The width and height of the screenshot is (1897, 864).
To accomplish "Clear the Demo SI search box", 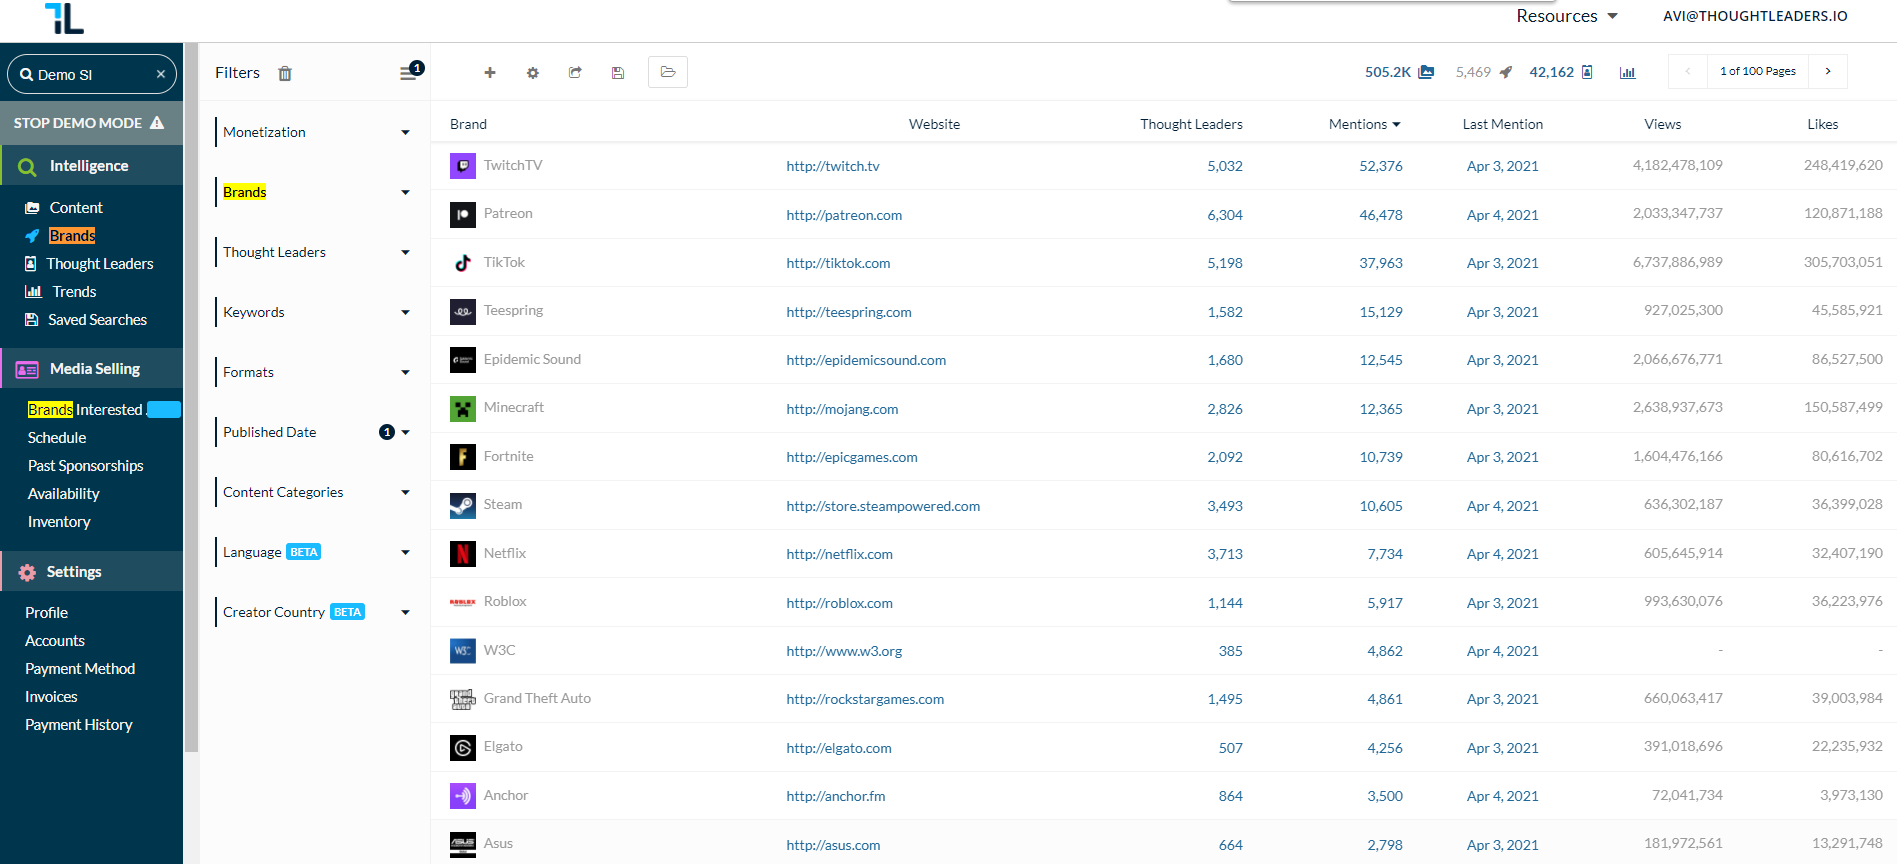I will coord(161,74).
